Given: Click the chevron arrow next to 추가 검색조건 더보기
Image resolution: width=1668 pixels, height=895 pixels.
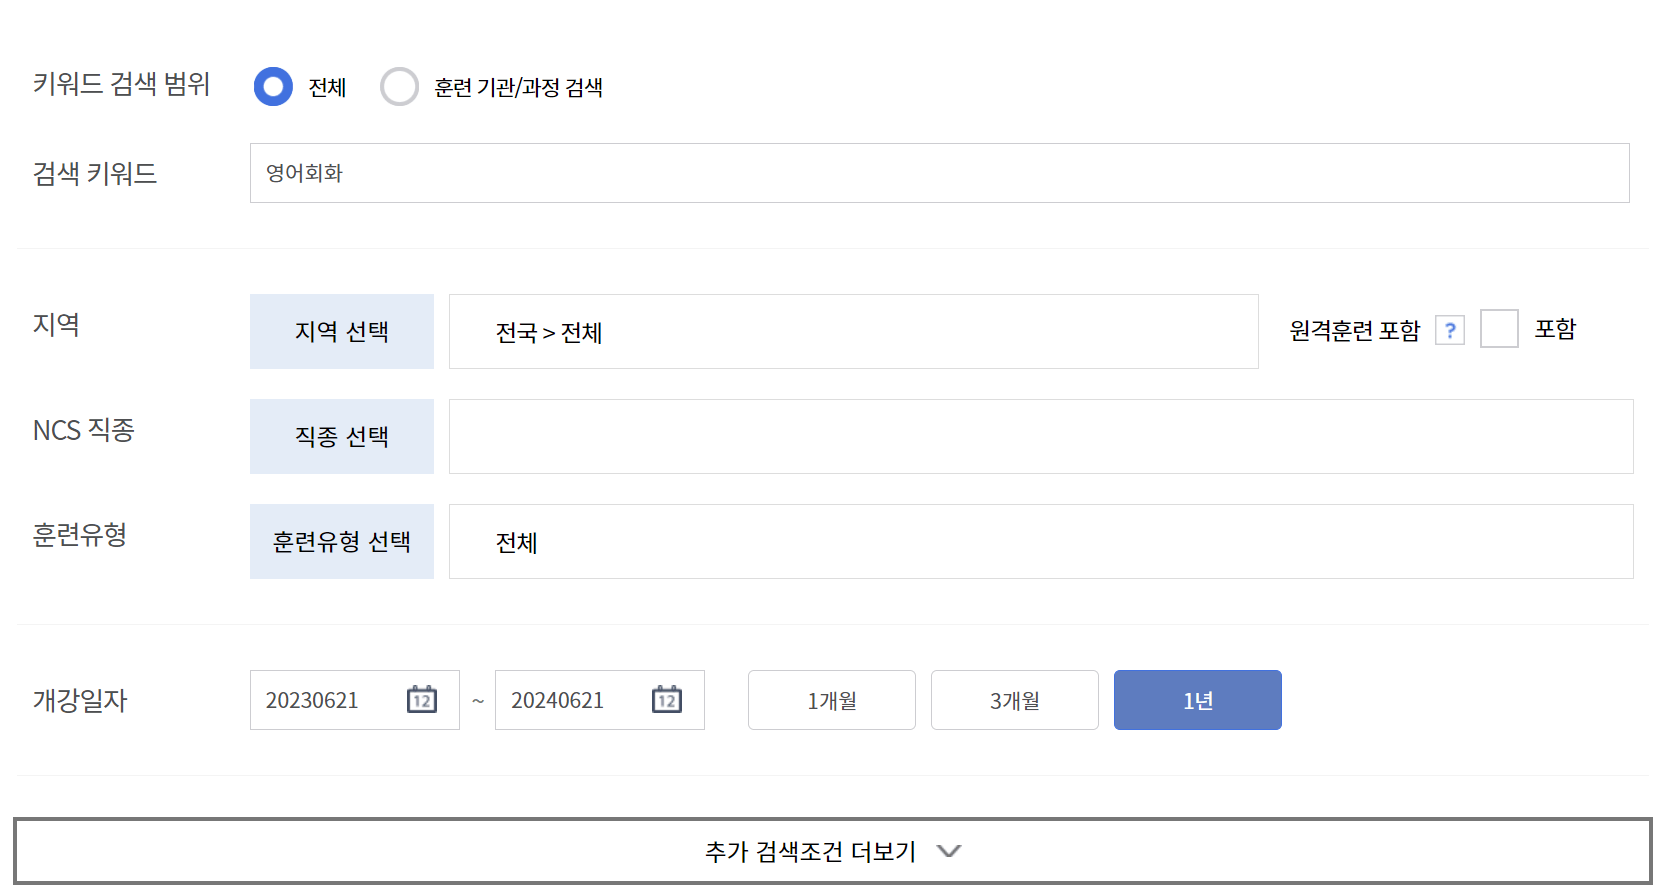Looking at the screenshot, I should [x=948, y=851].
